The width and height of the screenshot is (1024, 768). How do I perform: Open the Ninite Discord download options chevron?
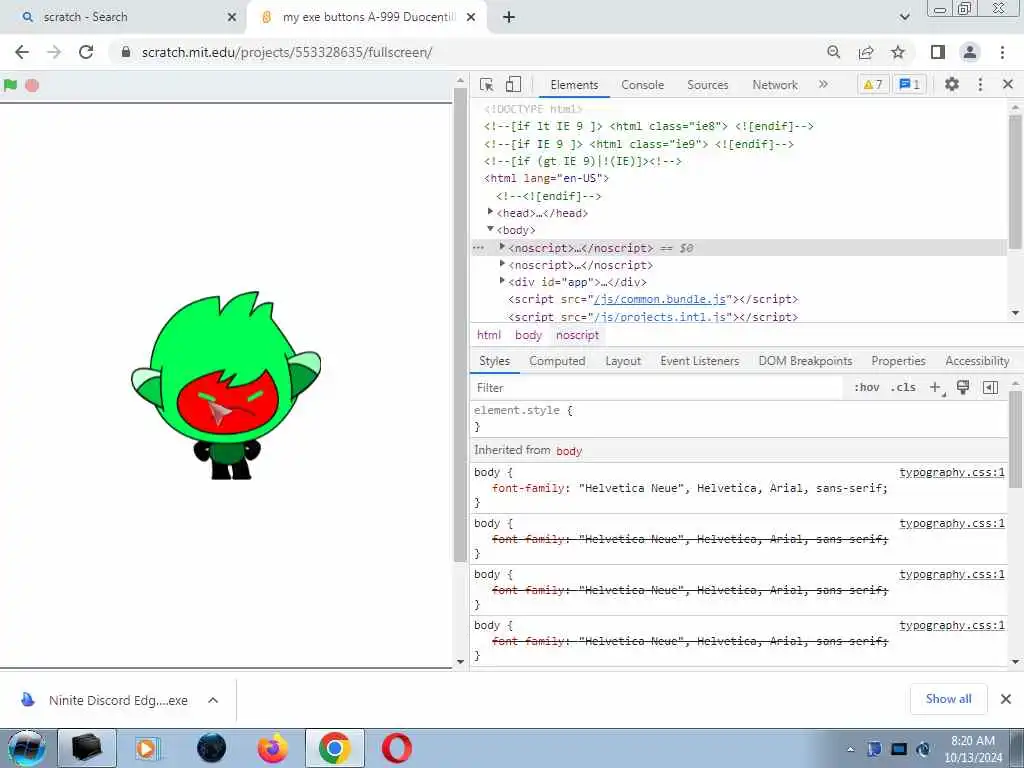click(x=213, y=700)
